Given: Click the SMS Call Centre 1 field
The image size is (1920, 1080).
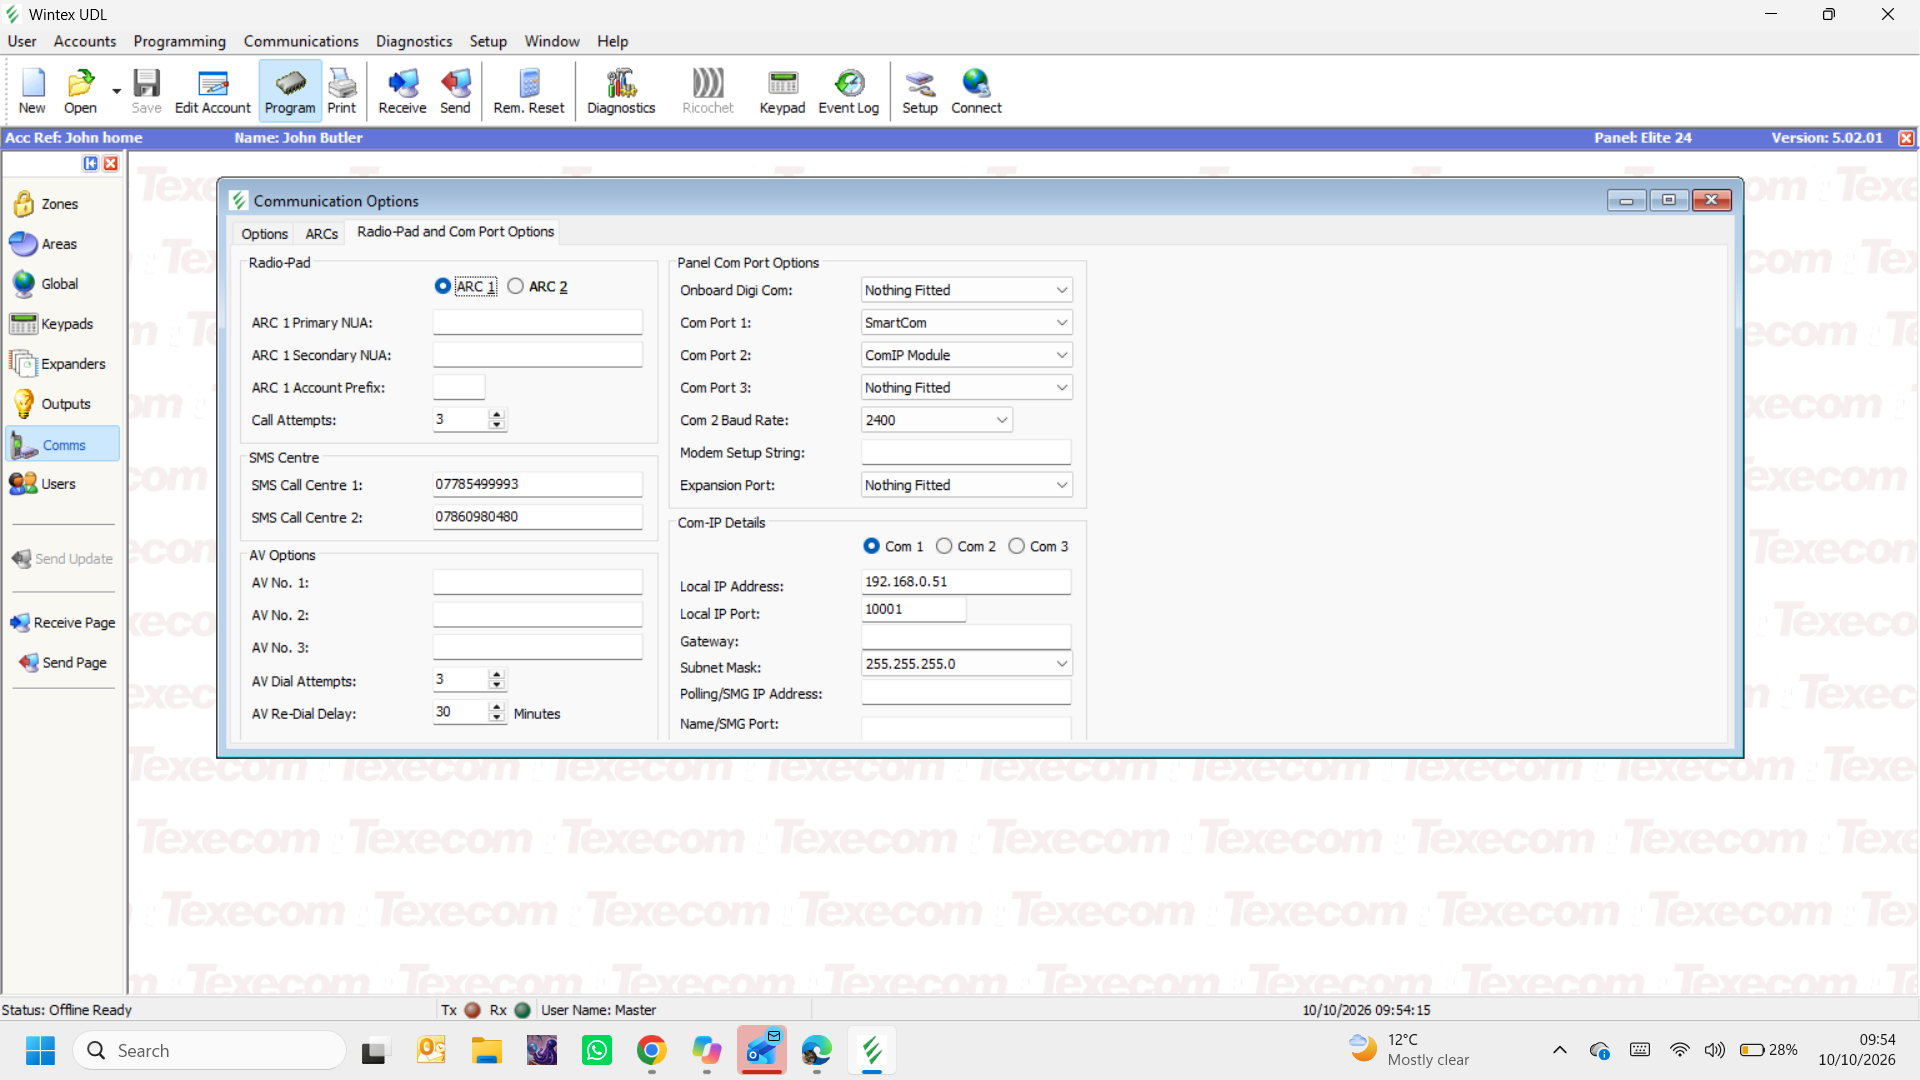Looking at the screenshot, I should pos(537,484).
